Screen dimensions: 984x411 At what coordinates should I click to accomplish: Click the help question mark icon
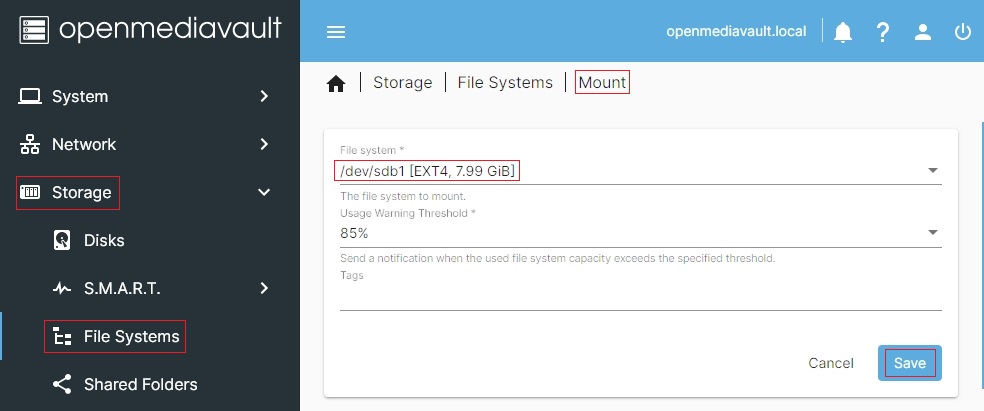883,31
